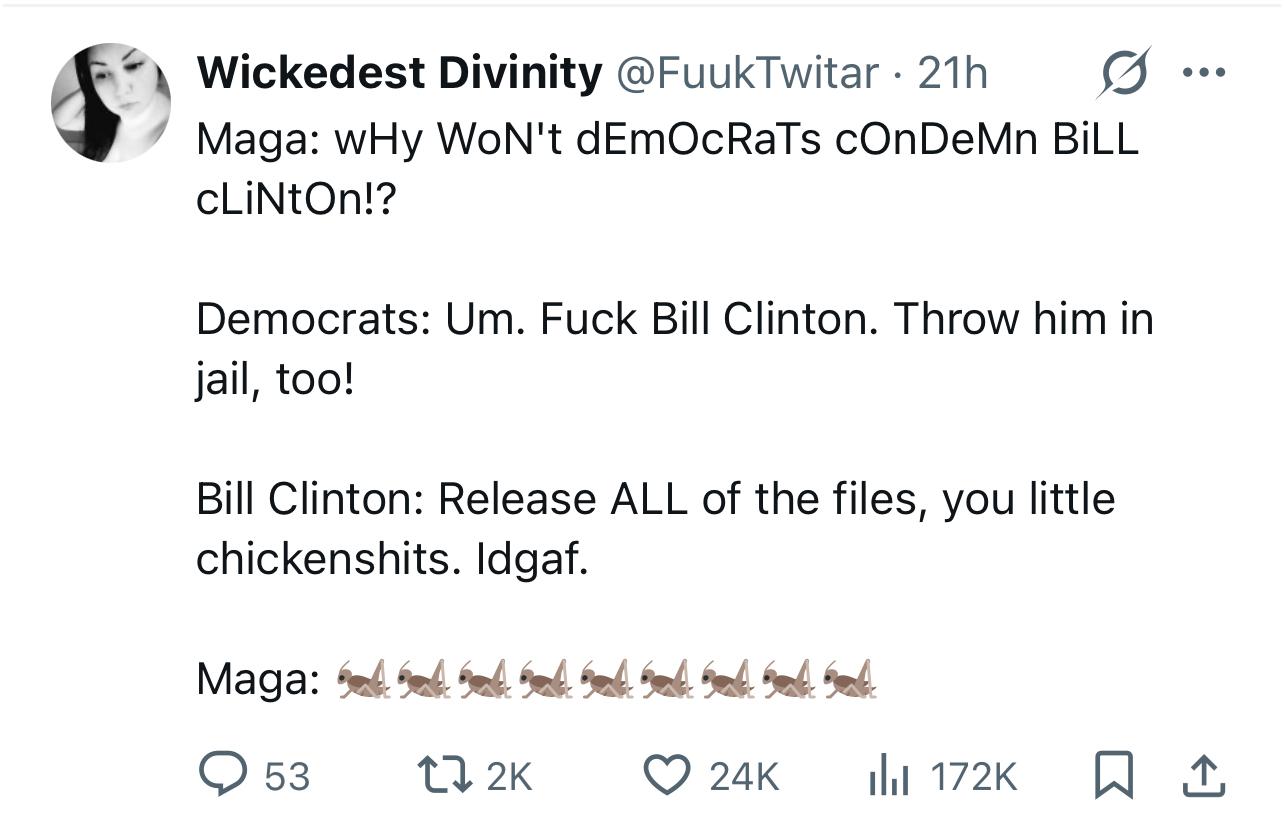Click the 21h timestamp
Screen dimensions: 1284x832
(x=952, y=72)
